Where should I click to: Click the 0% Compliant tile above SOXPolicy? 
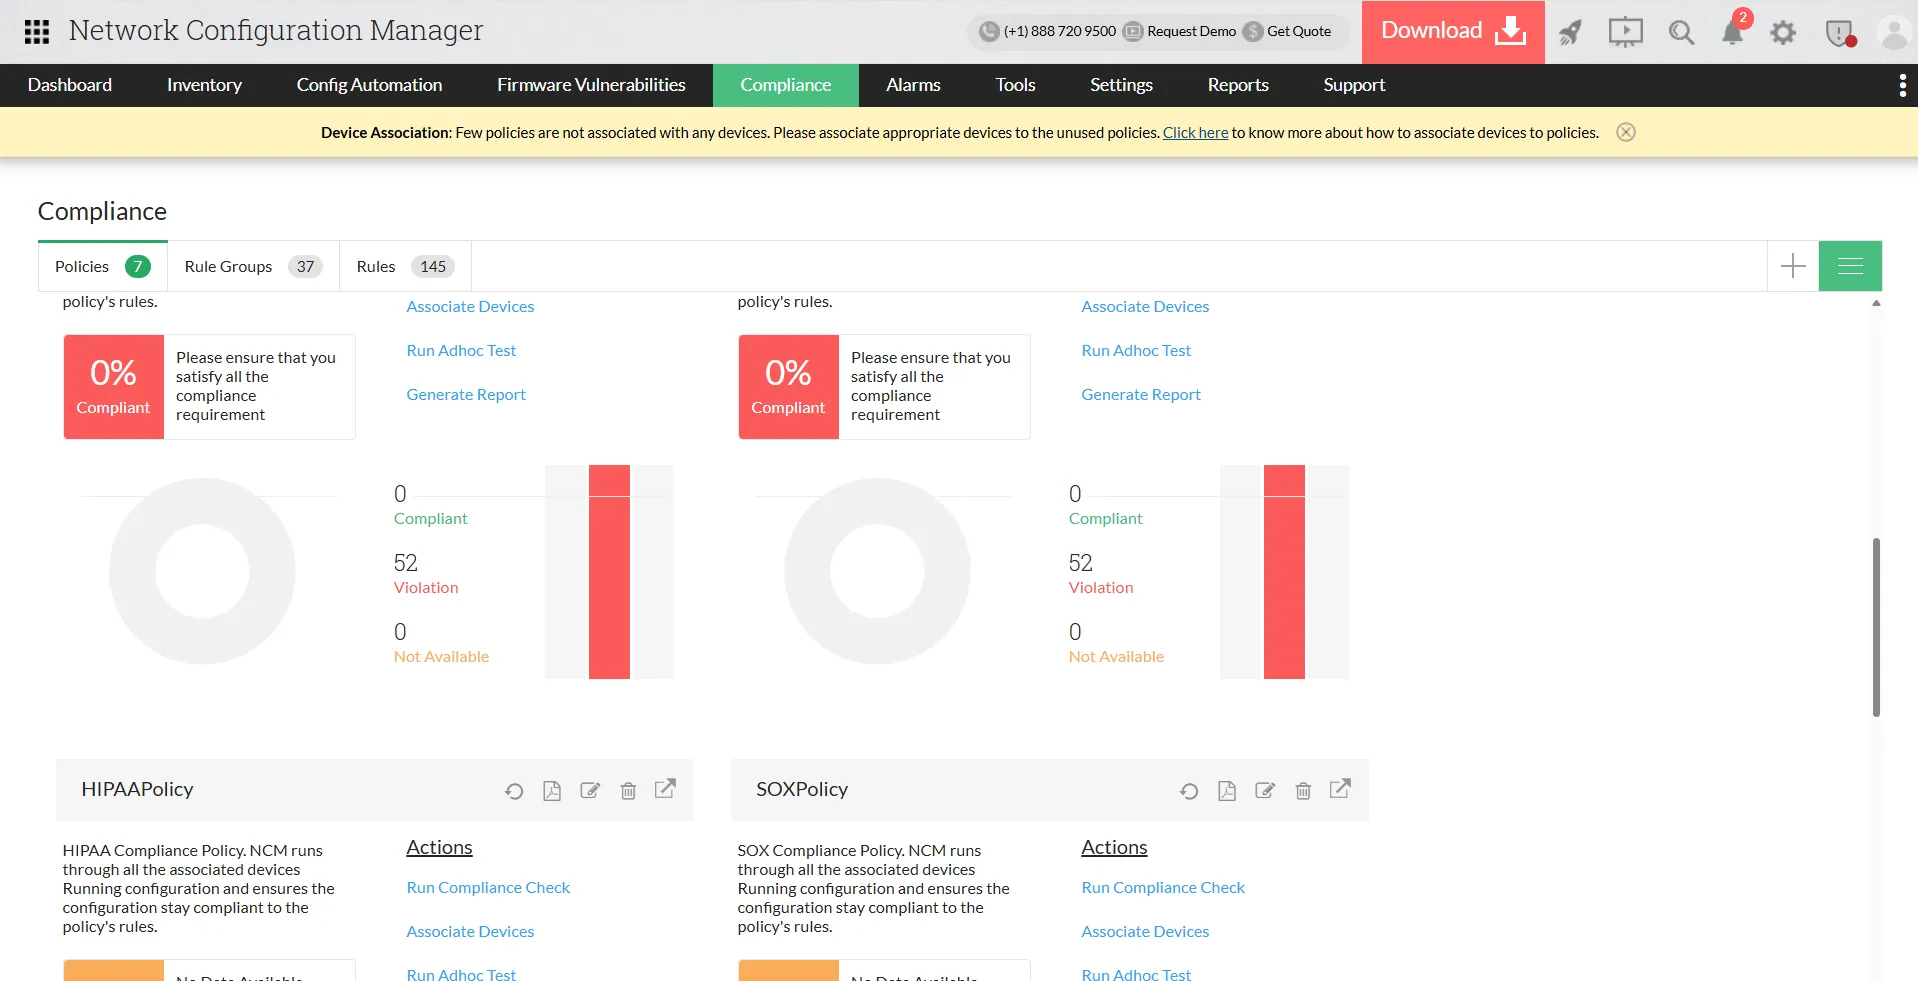click(788, 387)
